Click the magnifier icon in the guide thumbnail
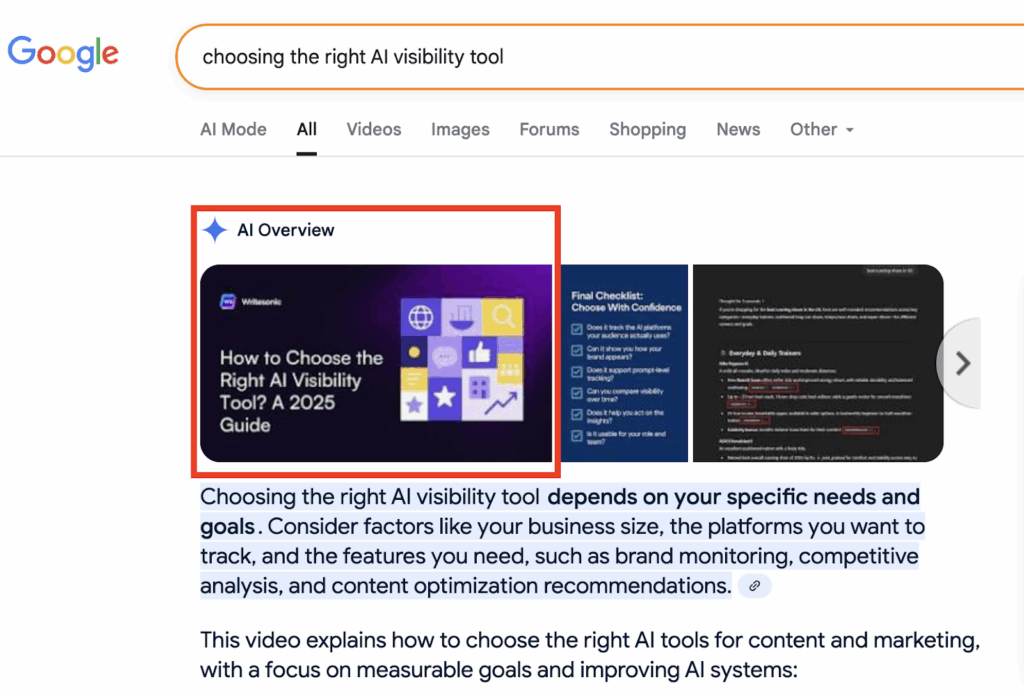The height and width of the screenshot is (697, 1024). click(x=502, y=318)
